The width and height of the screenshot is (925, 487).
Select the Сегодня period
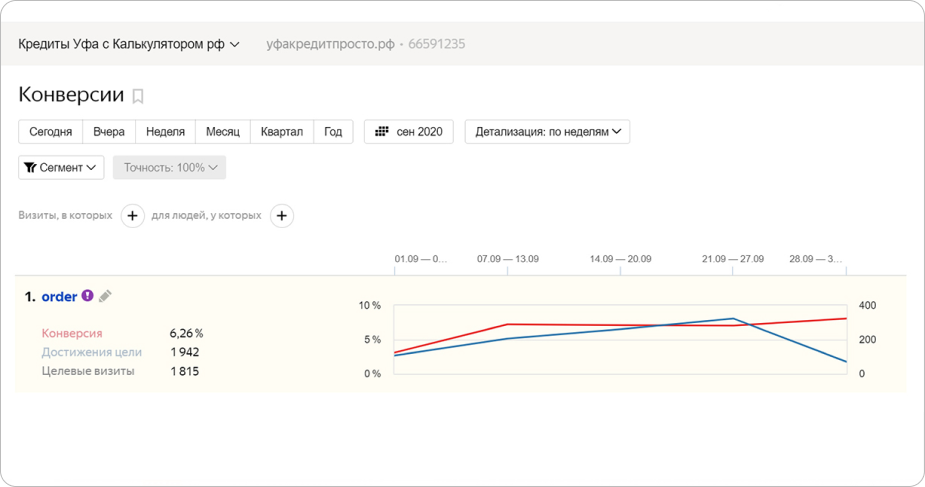50,132
